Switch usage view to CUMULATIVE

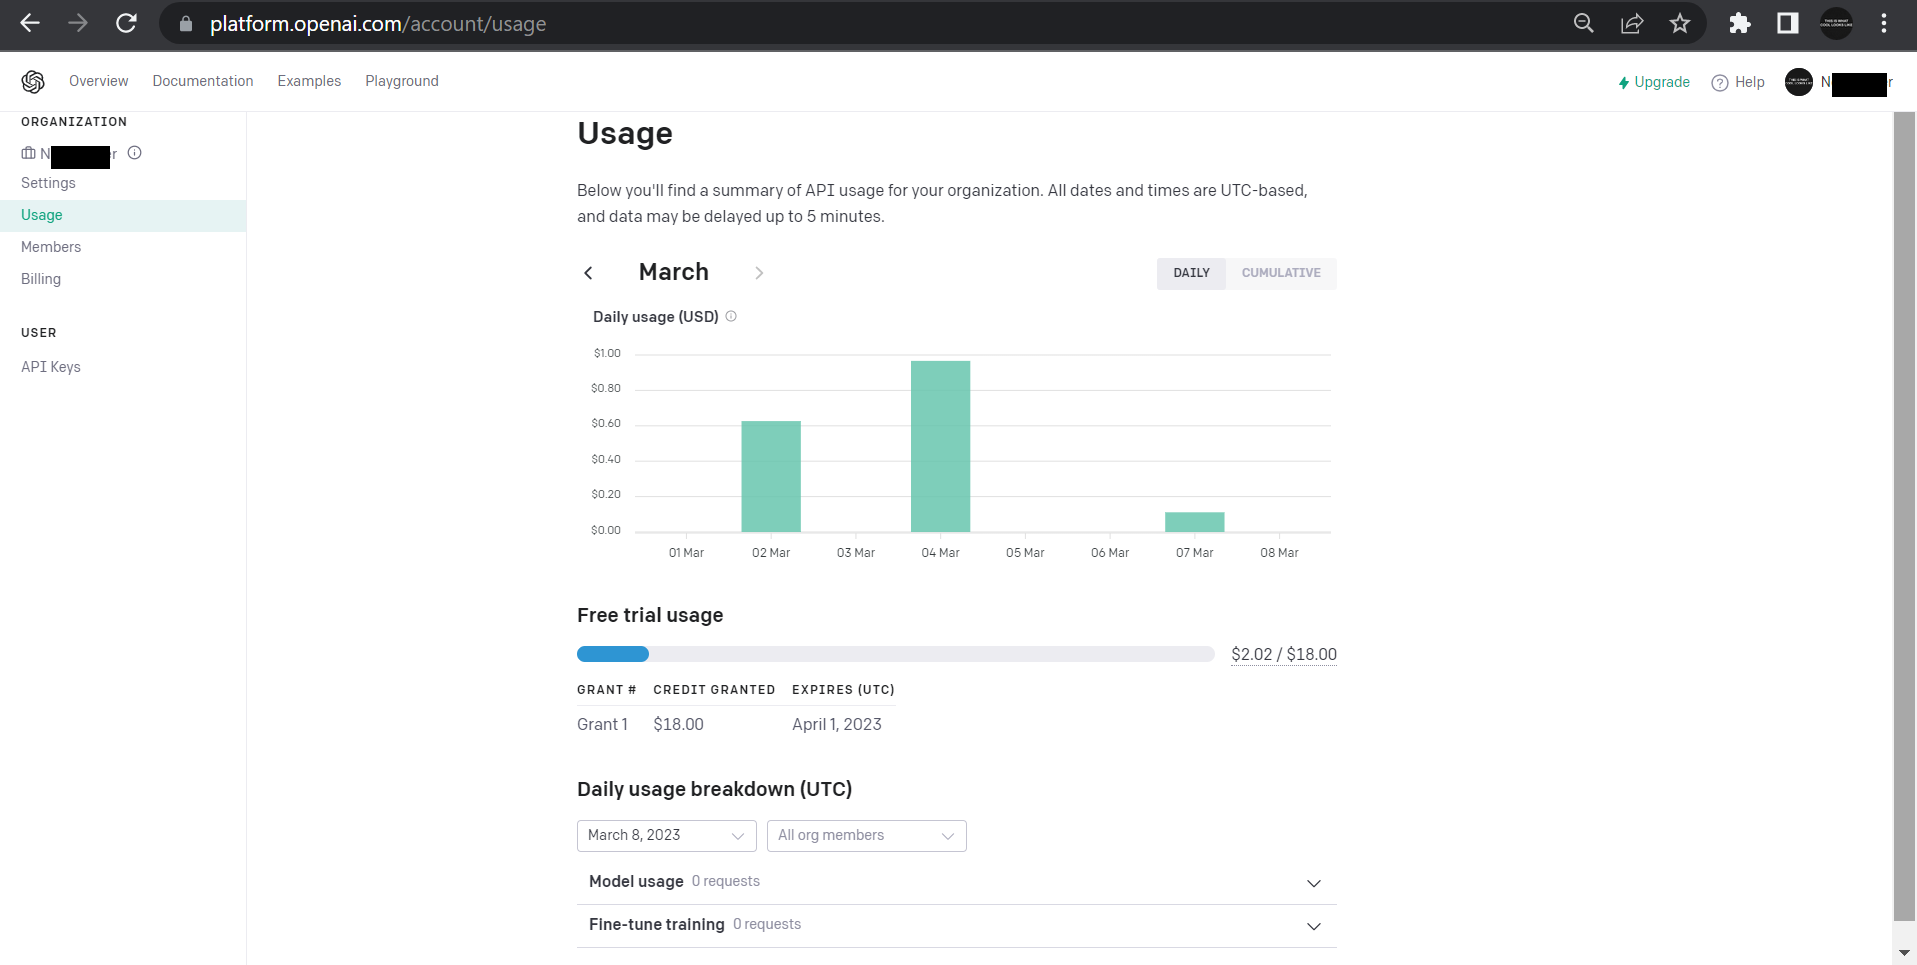(x=1281, y=273)
